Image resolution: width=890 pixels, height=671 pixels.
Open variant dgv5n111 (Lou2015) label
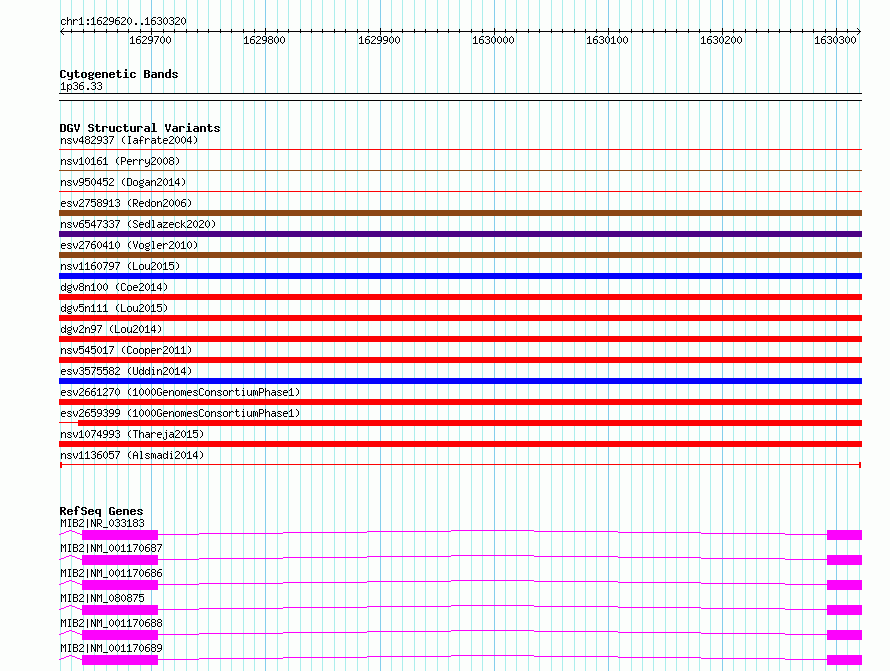[x=114, y=308]
